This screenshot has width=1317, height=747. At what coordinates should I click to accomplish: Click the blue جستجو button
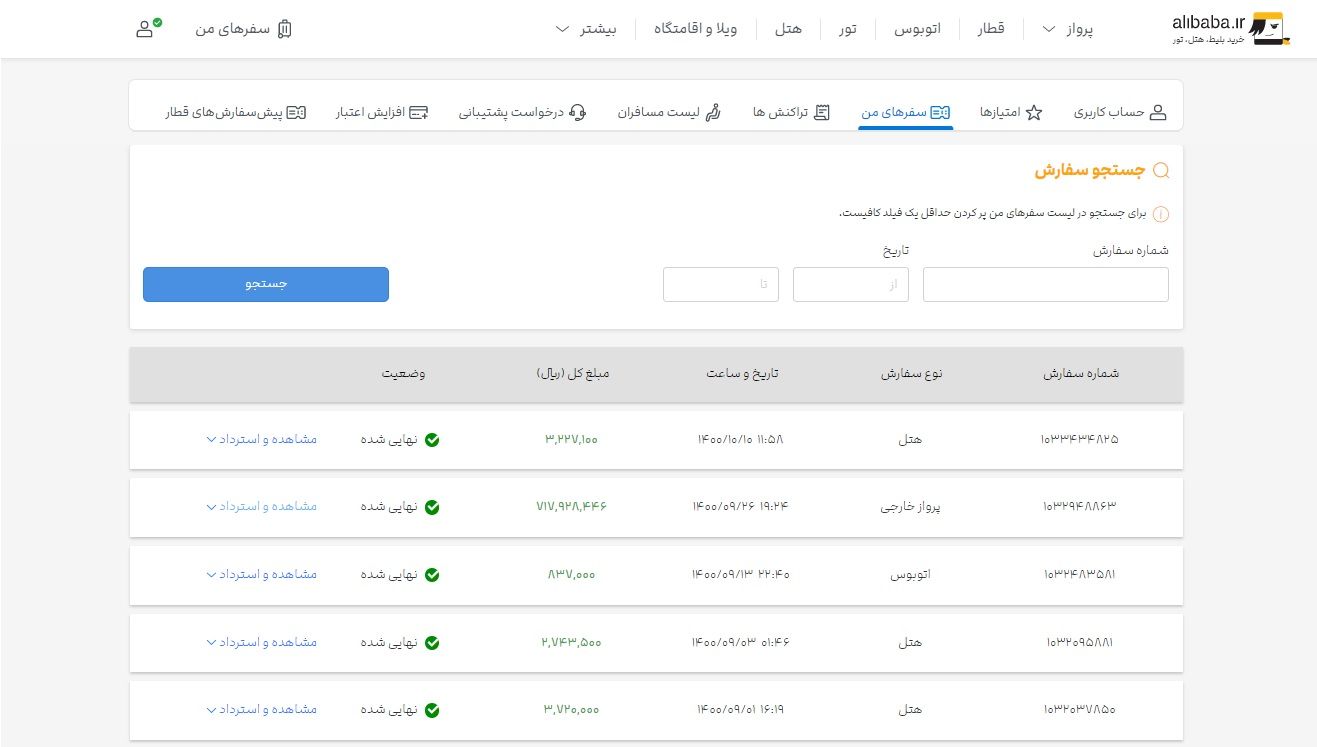point(266,284)
